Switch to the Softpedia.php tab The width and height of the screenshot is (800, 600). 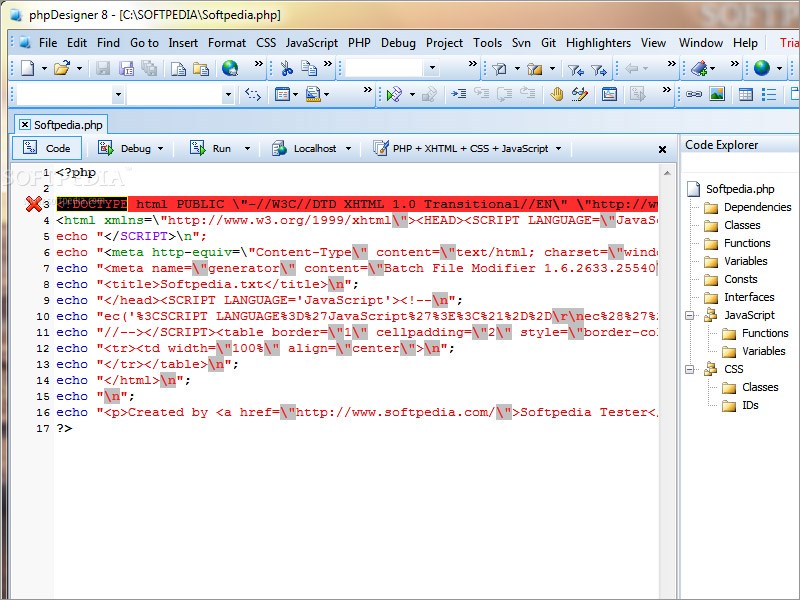pyautogui.click(x=60, y=125)
